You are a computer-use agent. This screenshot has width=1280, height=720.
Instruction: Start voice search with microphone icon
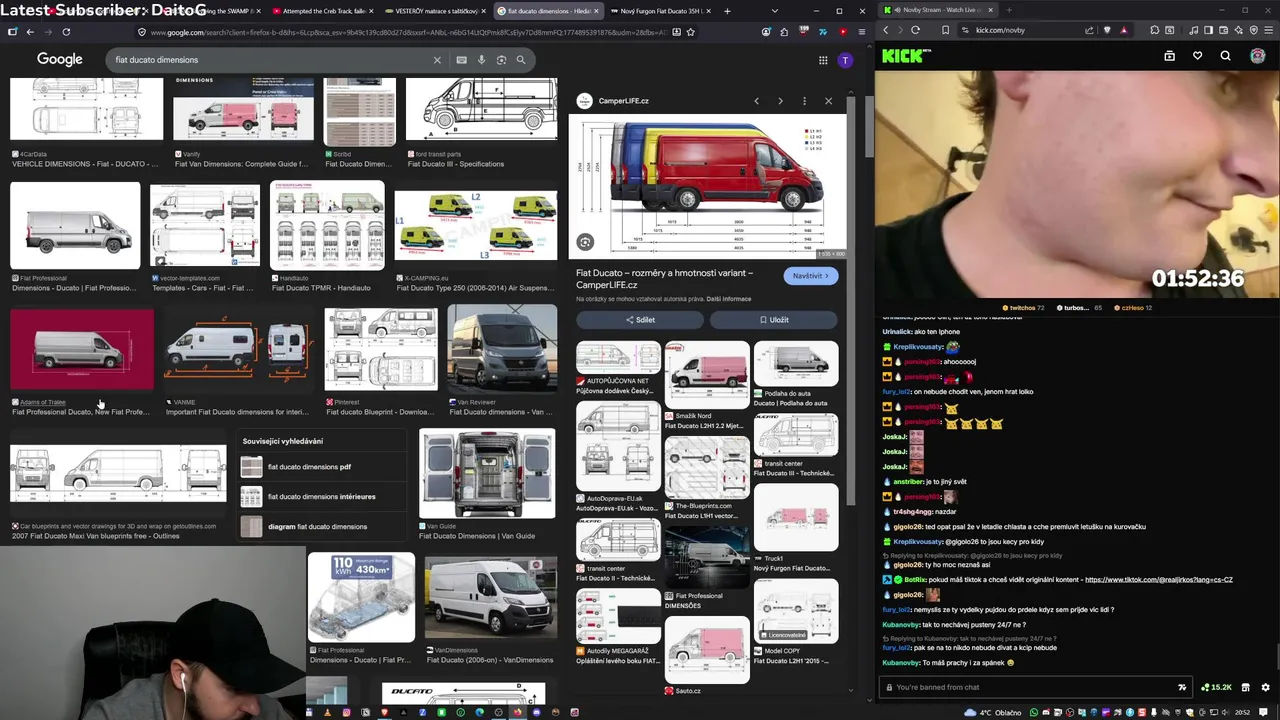pyautogui.click(x=481, y=60)
